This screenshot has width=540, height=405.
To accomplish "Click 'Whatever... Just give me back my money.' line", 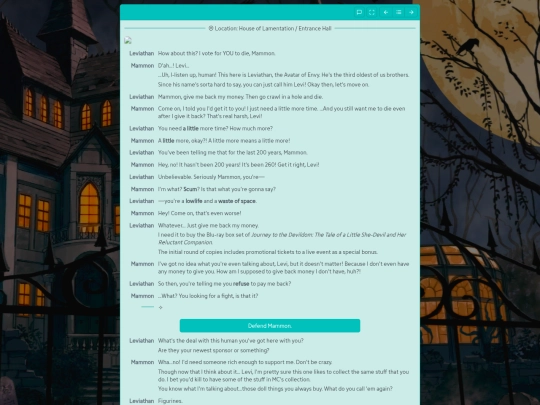I will click(x=208, y=226).
